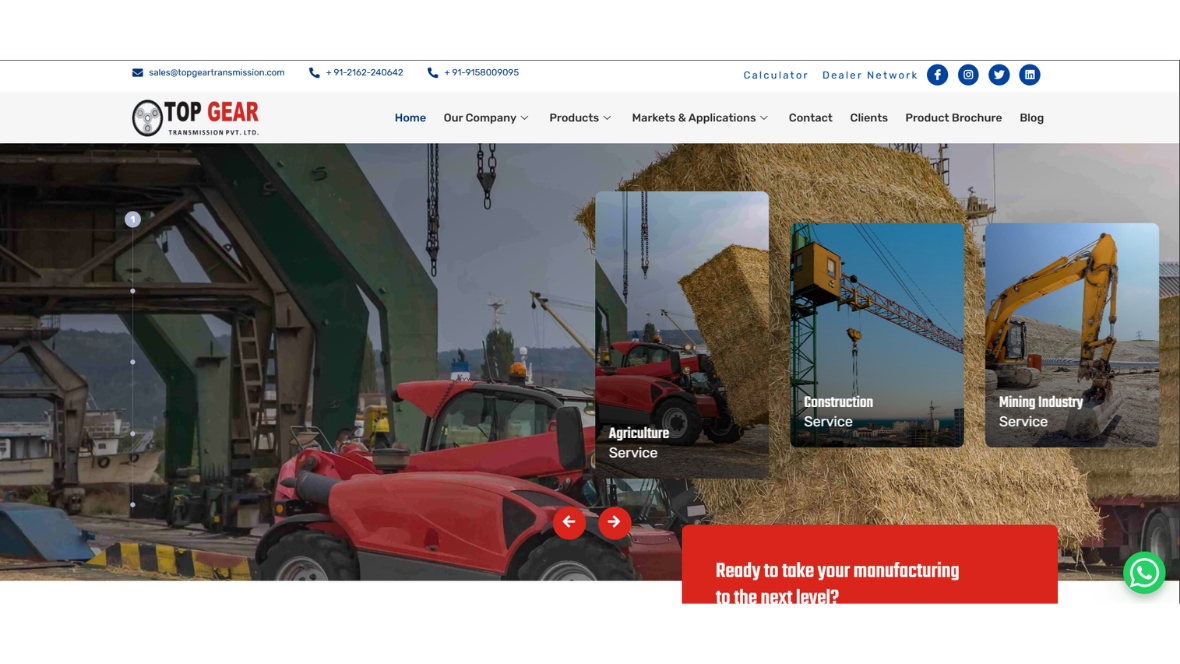Expand Markets & Applications dropdown
The image size is (1180, 664).
click(x=700, y=118)
